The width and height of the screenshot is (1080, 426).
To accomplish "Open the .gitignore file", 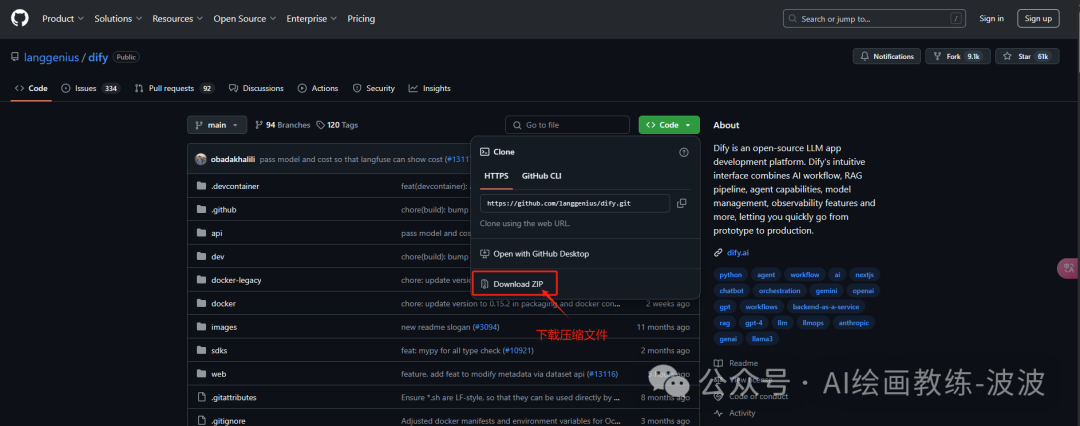I will click(229, 420).
